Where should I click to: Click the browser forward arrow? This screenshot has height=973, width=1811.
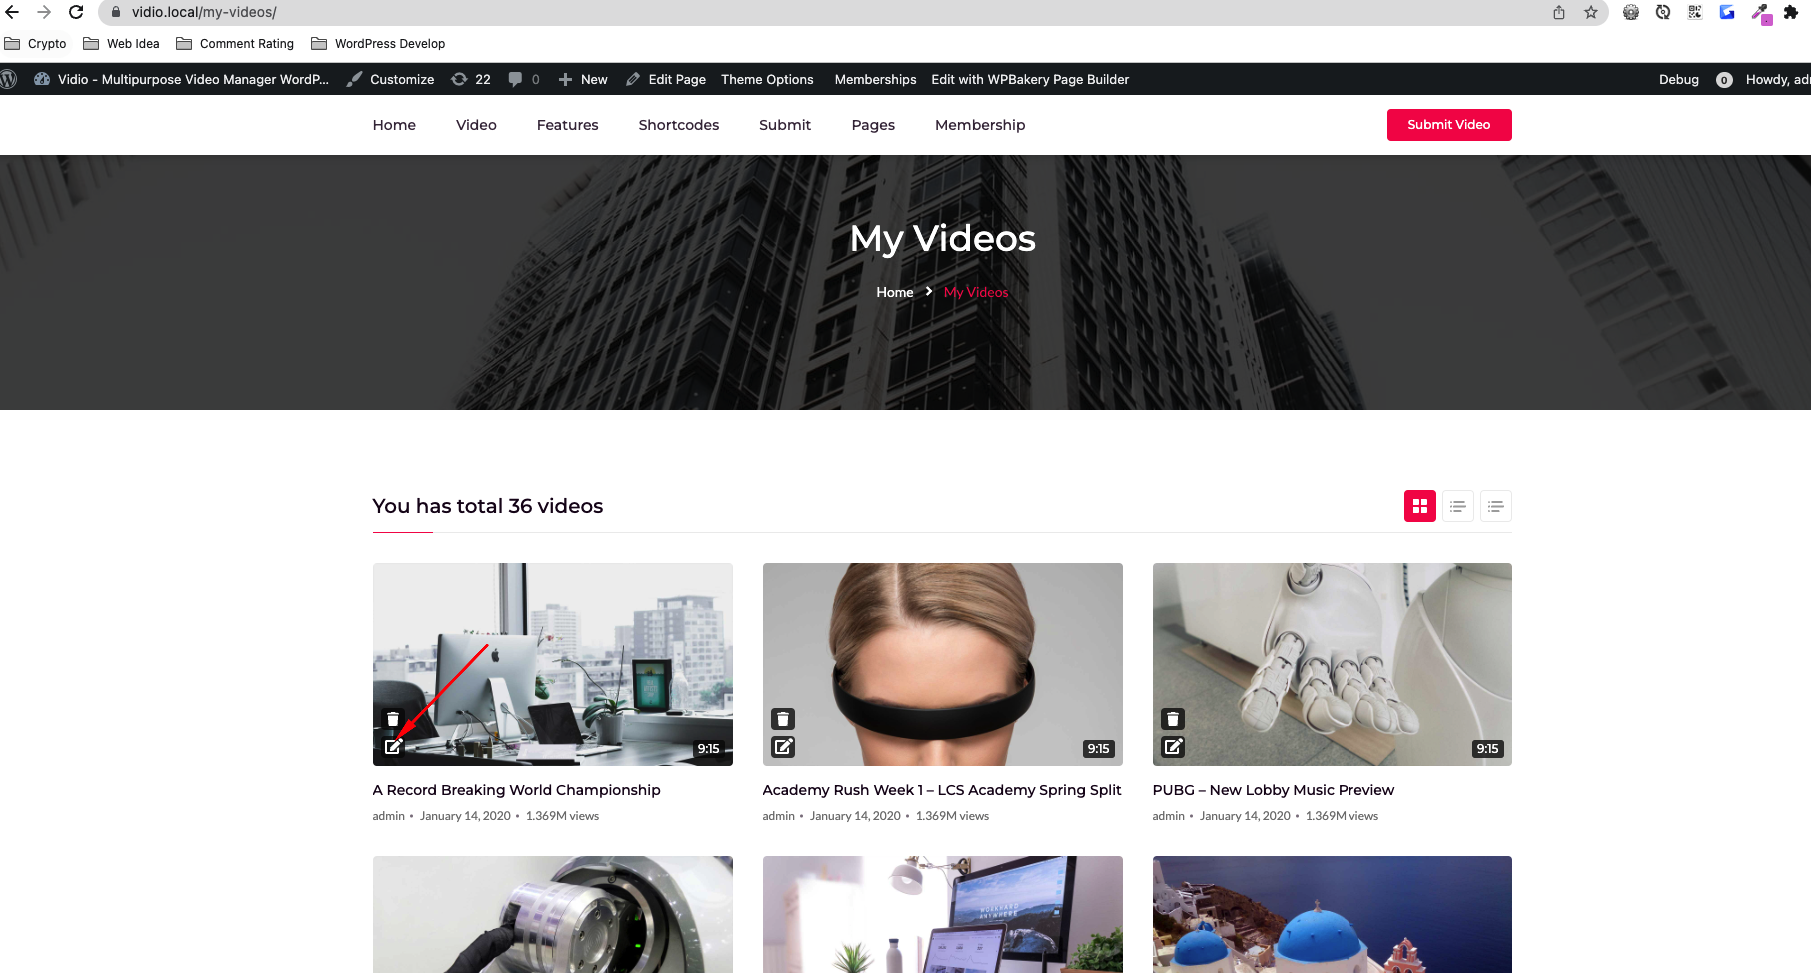[44, 12]
